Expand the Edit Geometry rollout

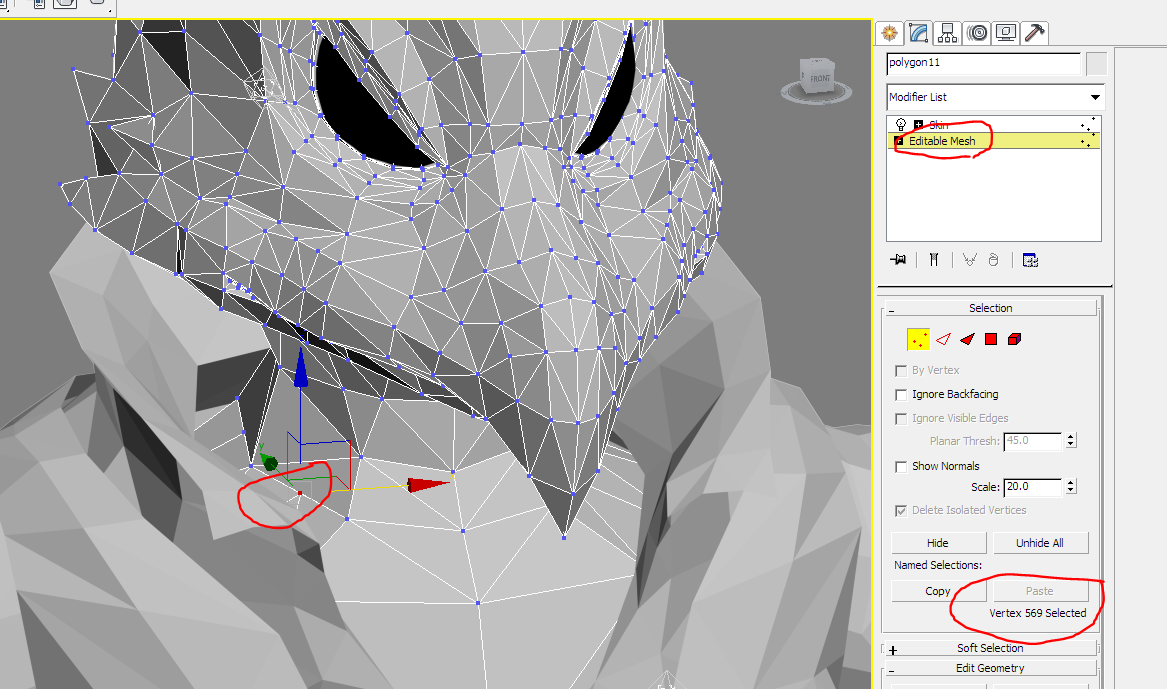[x=989, y=668]
